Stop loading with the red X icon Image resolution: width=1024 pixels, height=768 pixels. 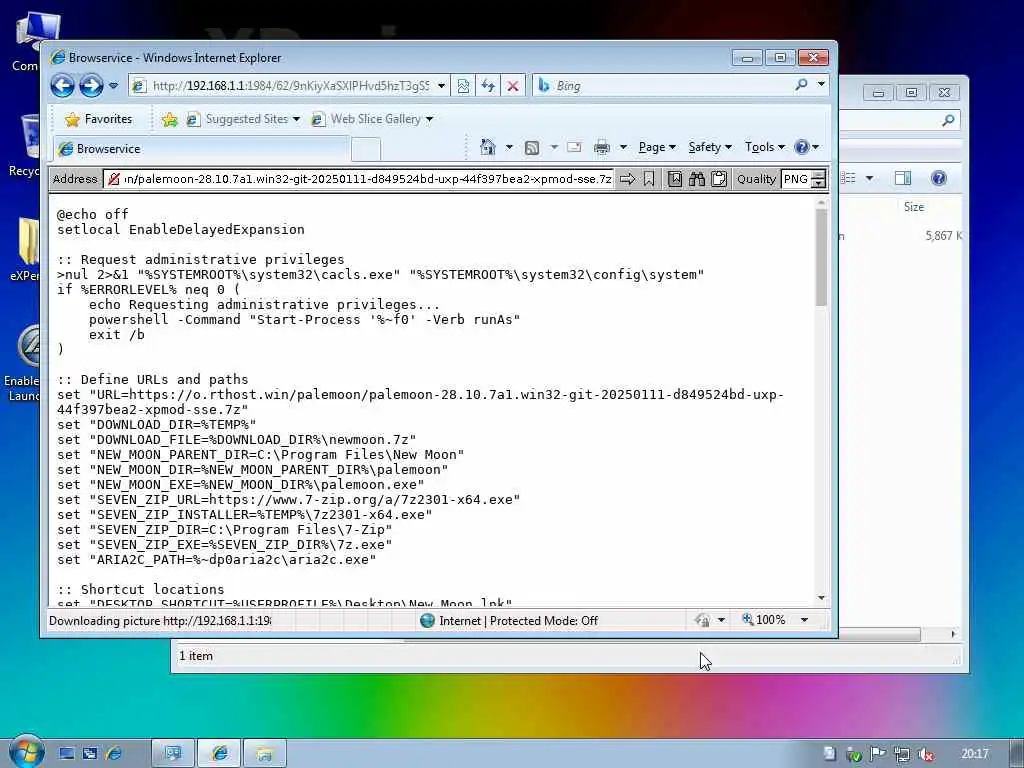[x=513, y=86]
